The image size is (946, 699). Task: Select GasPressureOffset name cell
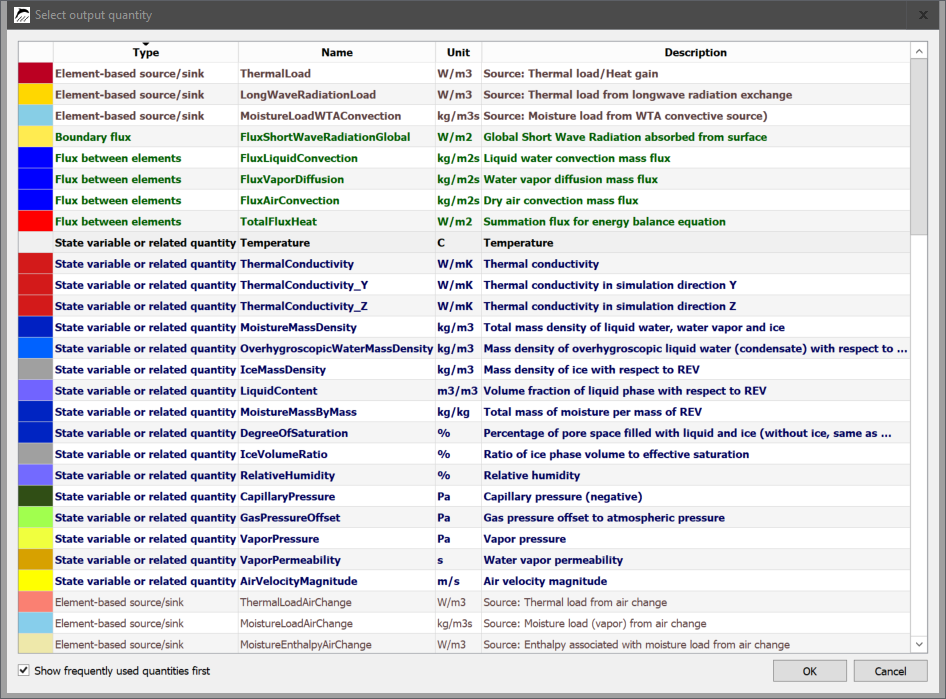(337, 517)
